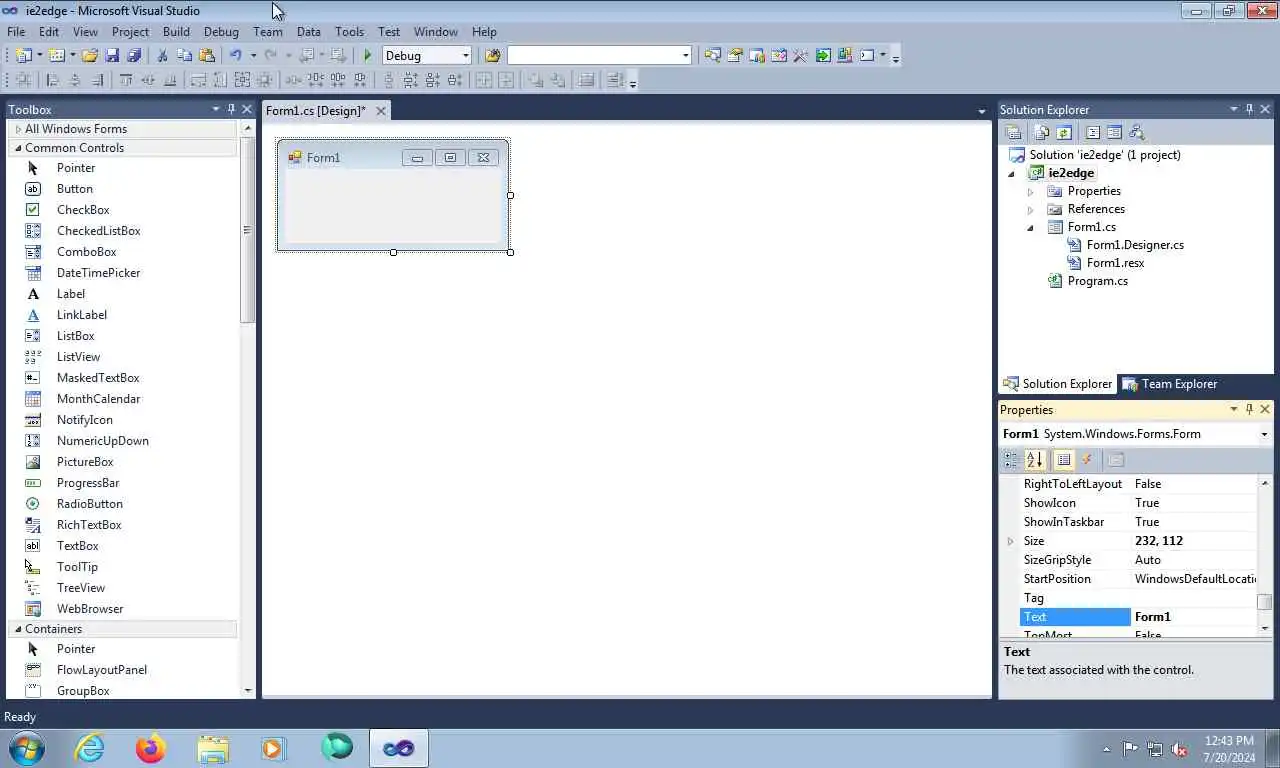The width and height of the screenshot is (1280, 768).
Task: Click the Properties icon in Solution Explorer toolbar
Action: click(1013, 132)
